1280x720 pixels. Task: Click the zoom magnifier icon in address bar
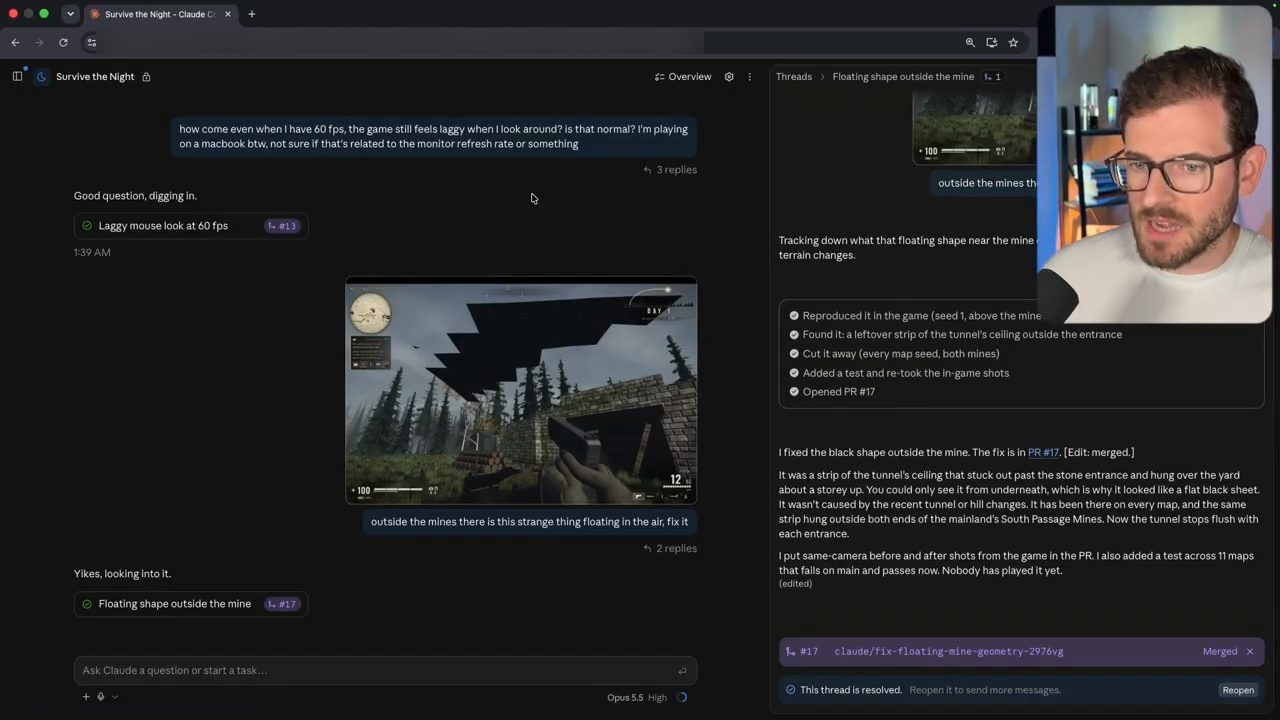970,42
